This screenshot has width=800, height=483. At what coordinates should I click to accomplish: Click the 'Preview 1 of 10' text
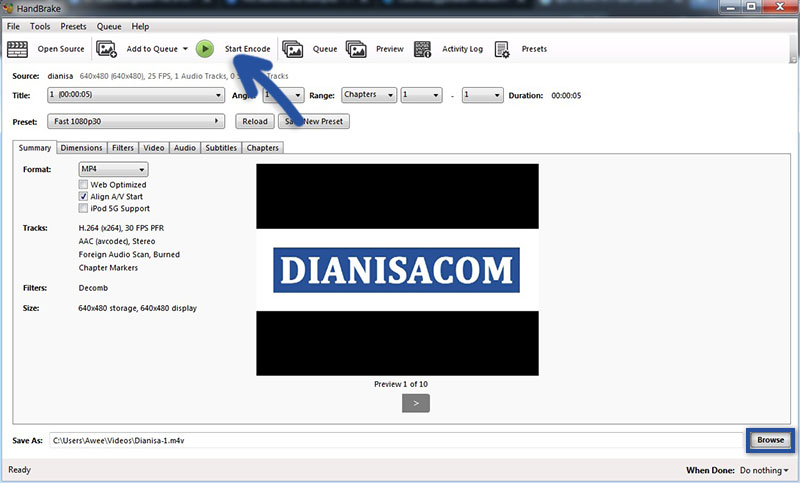pyautogui.click(x=401, y=384)
